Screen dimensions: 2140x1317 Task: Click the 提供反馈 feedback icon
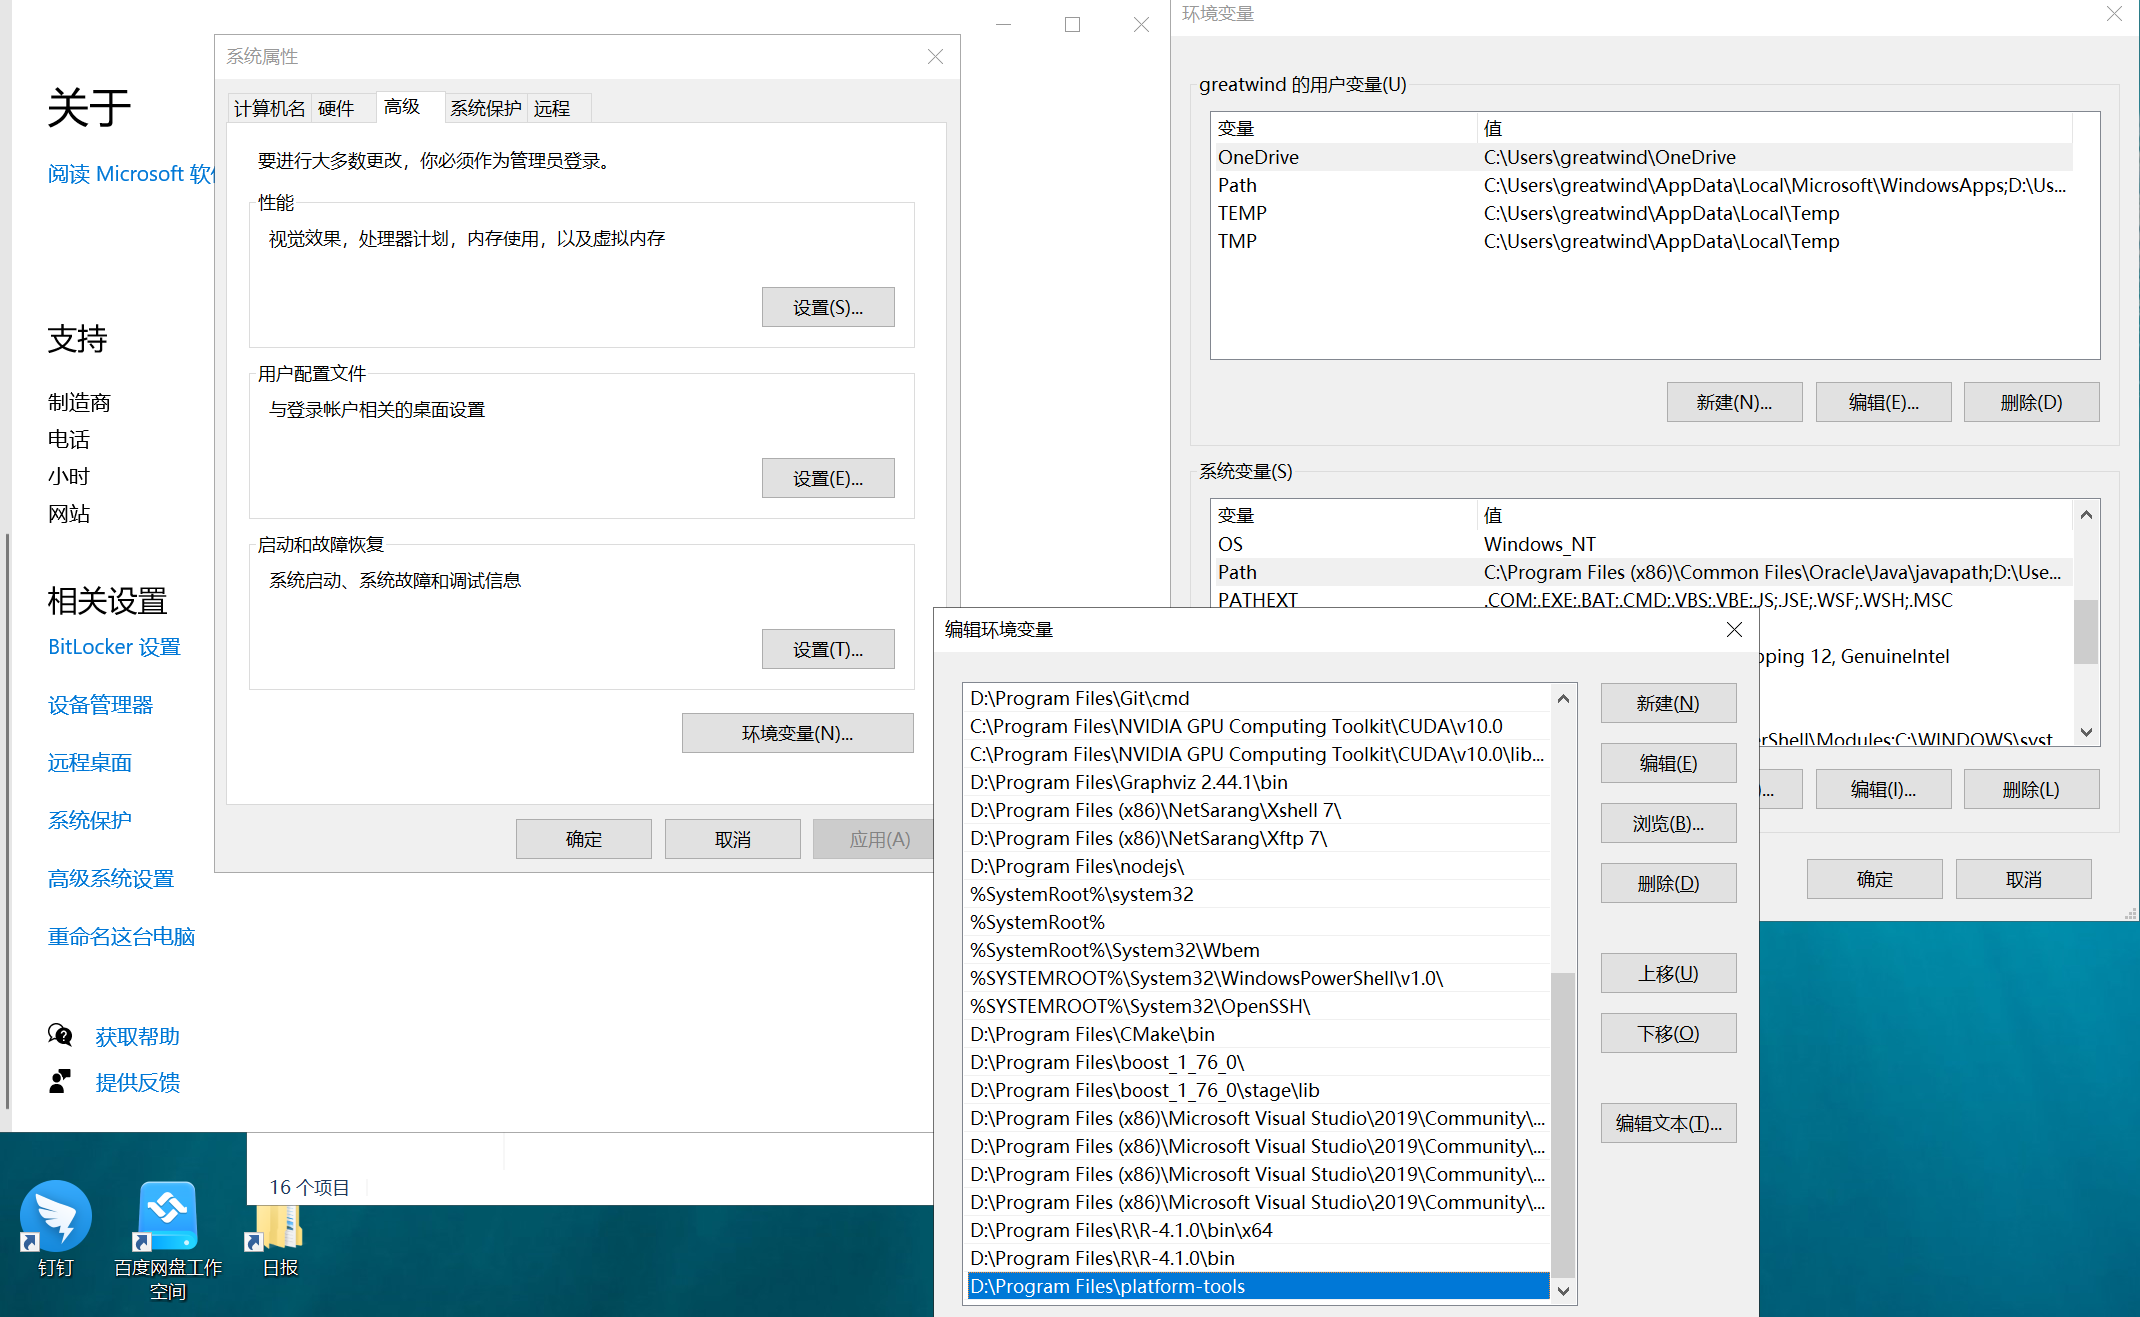[60, 1081]
